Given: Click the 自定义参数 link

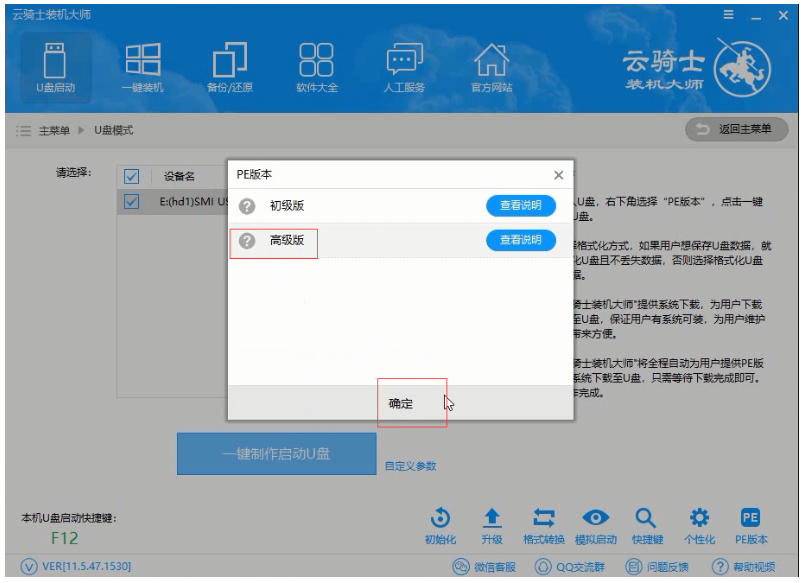Looking at the screenshot, I should 410,466.
